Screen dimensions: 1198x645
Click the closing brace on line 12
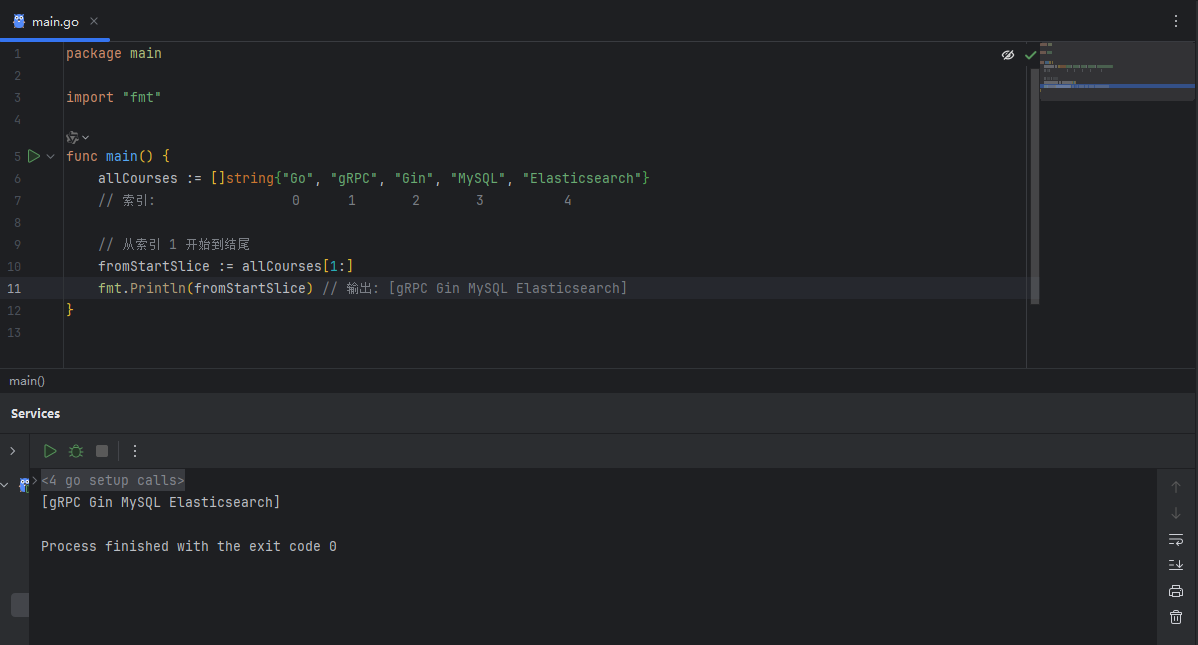(x=70, y=310)
